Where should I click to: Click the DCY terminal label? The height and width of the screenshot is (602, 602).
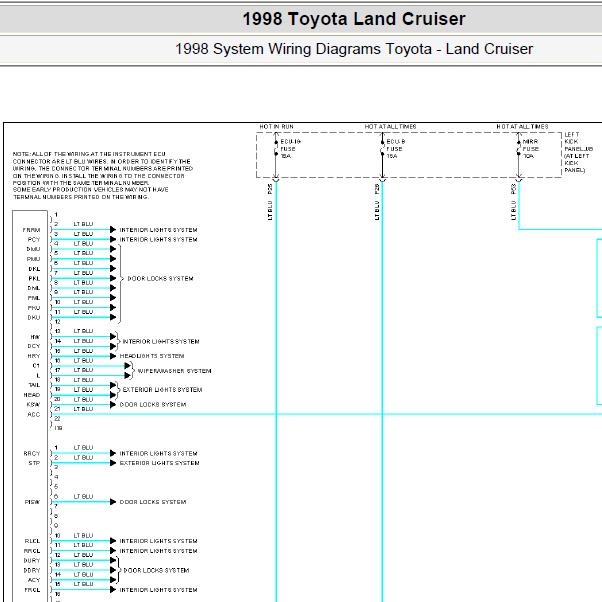pos(34,346)
